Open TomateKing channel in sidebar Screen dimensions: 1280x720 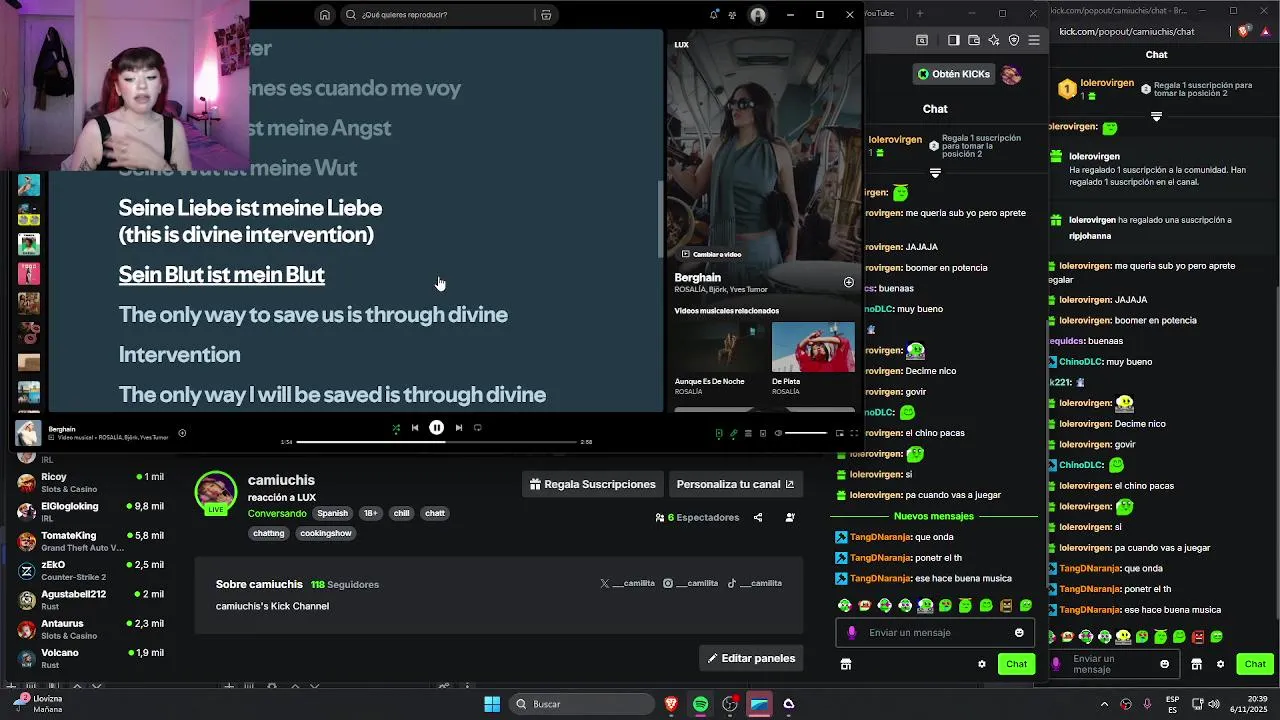point(90,541)
